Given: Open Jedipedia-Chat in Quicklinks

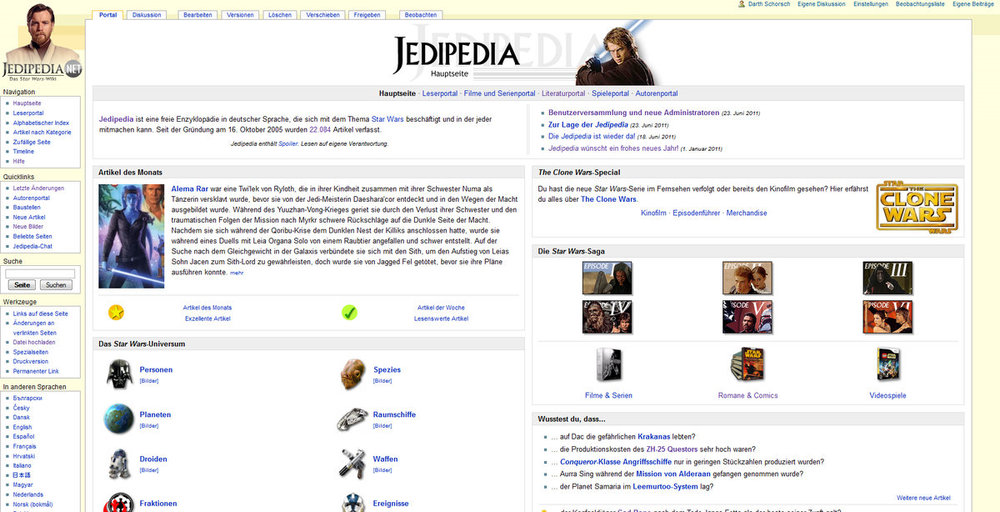Looking at the screenshot, I should pos(33,246).
